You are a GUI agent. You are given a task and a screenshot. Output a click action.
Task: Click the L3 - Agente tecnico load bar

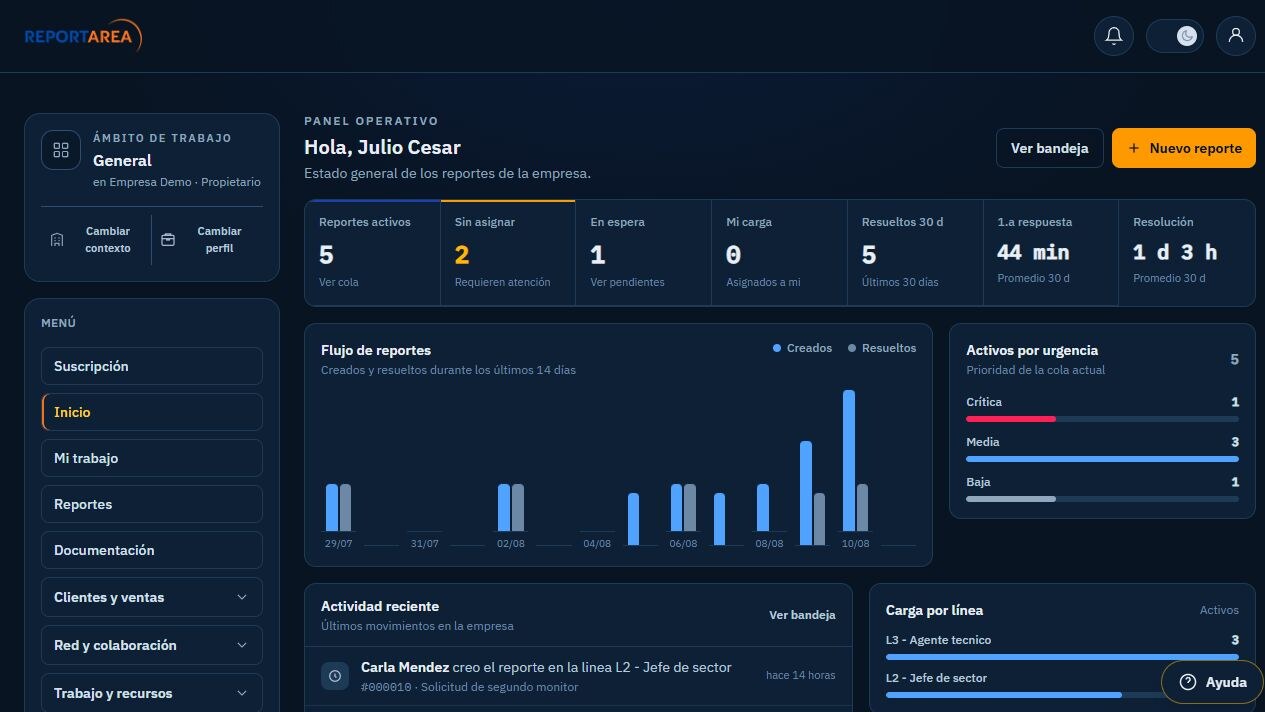1062,657
